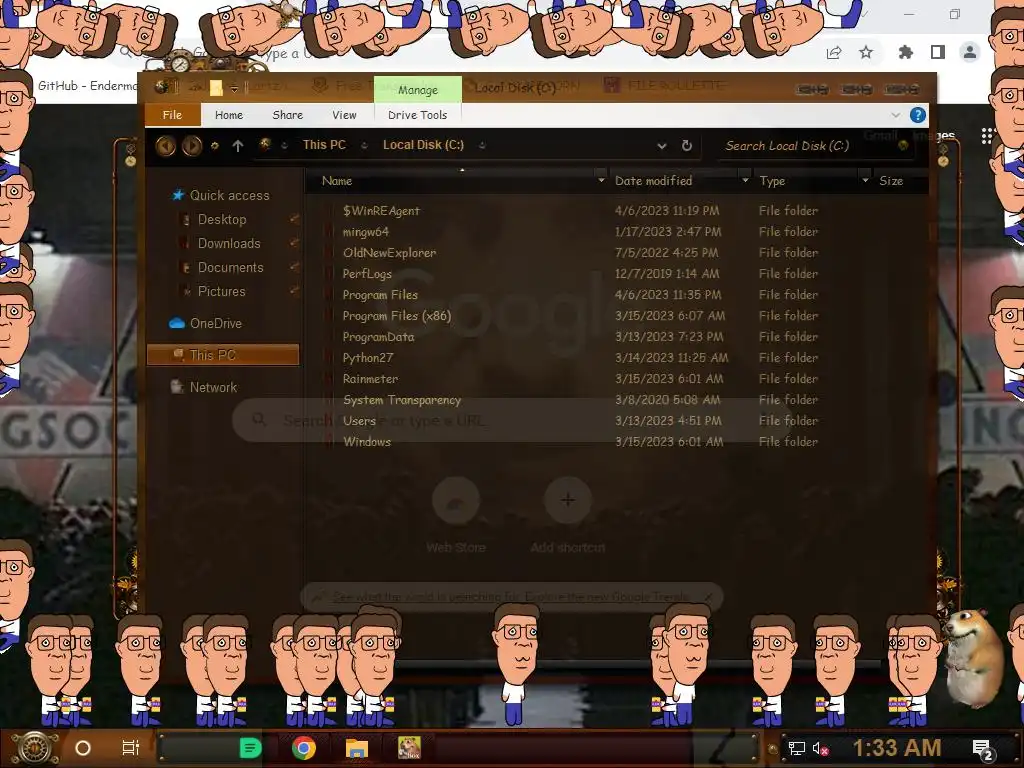Select the $WinREAgent folder
Viewport: 1024px width, 768px height.
pos(381,211)
